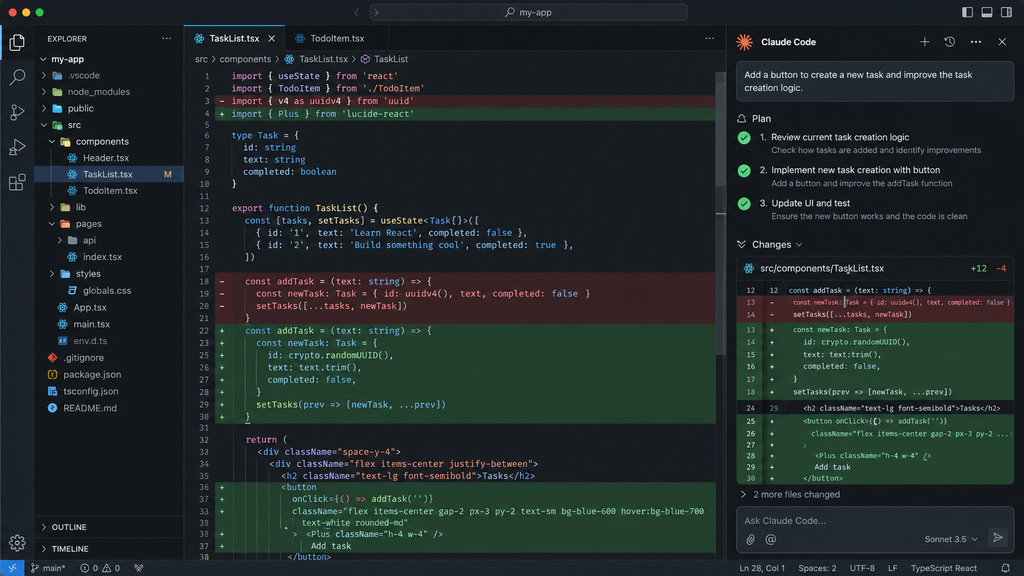Screen dimensions: 1024x576
Task: Change UTF-8 file encoding
Action: point(862,568)
